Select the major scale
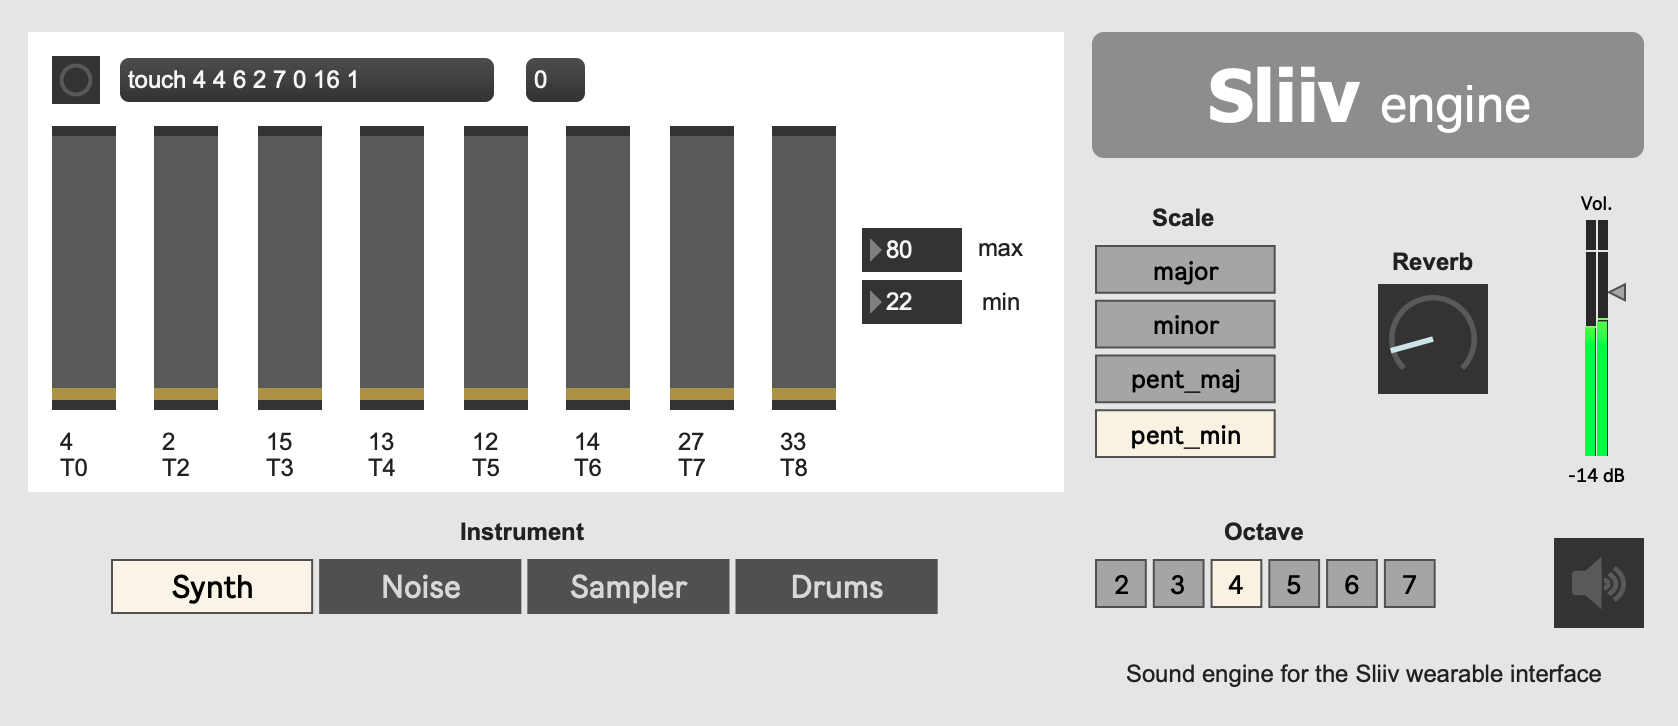1678x726 pixels. click(x=1185, y=270)
